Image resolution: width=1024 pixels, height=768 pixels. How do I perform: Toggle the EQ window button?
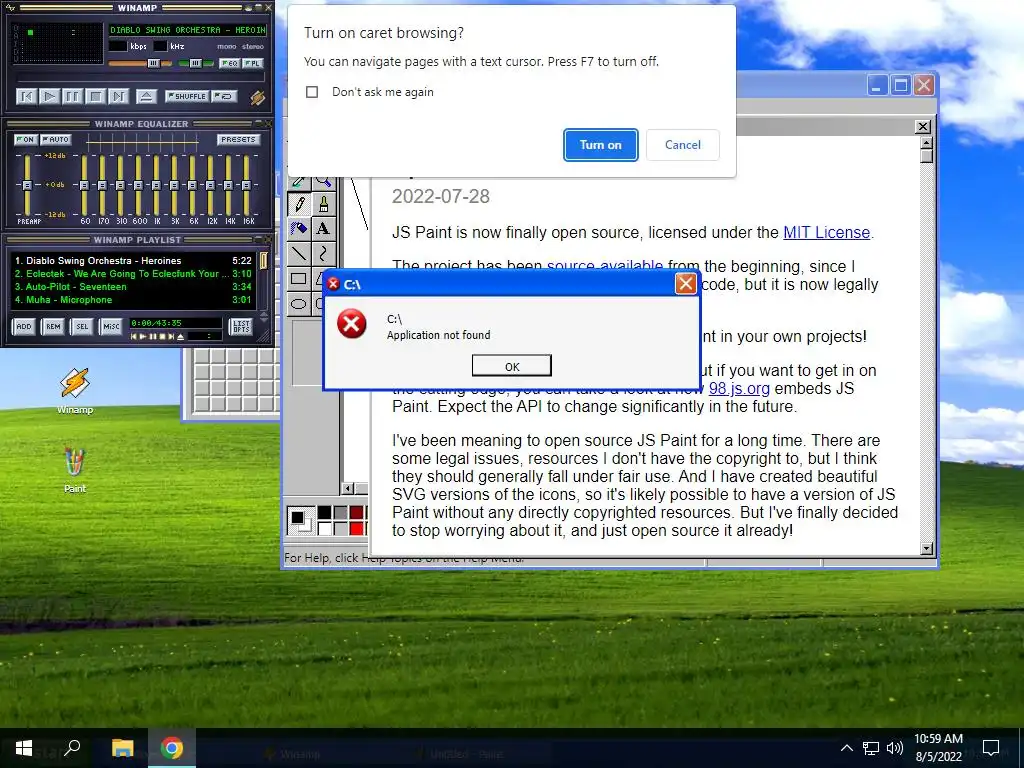229,63
